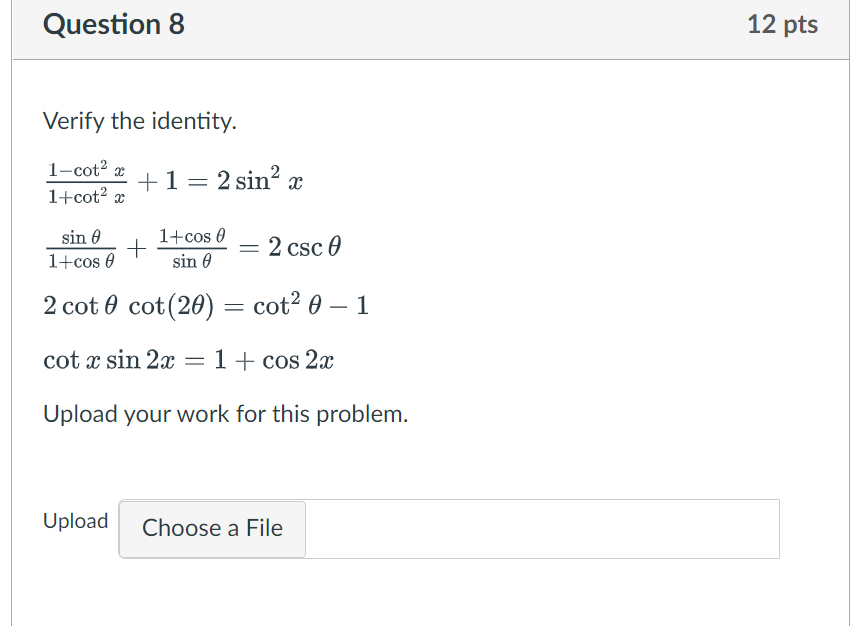This screenshot has height=626, width=851.
Task: Select the Question 8 header text
Action: pos(113,25)
